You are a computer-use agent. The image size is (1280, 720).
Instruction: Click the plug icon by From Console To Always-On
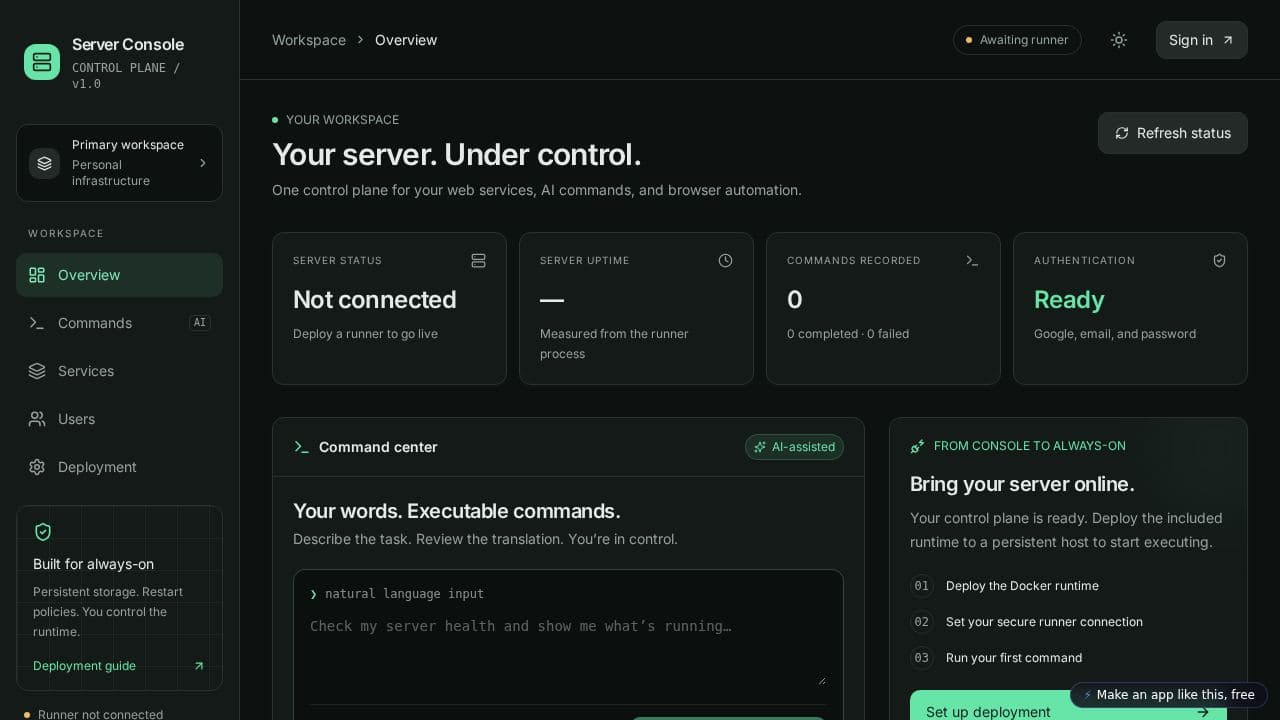click(x=917, y=446)
